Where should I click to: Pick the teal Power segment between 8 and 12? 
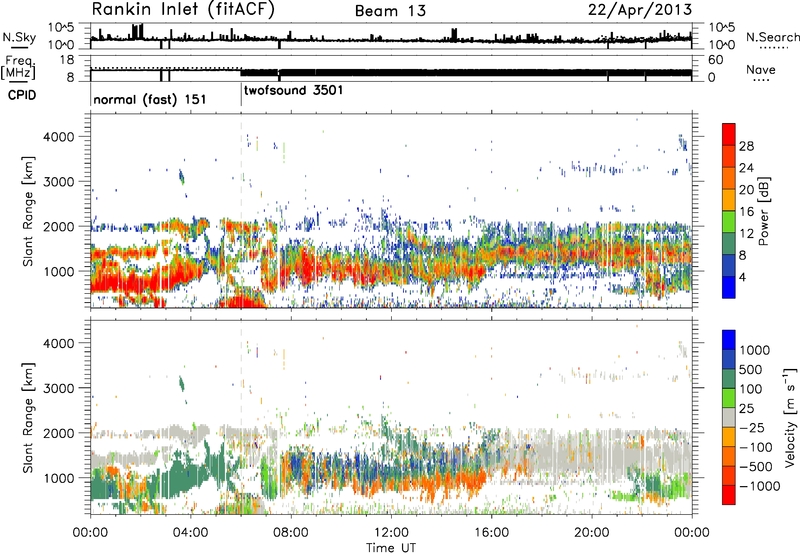click(x=729, y=243)
